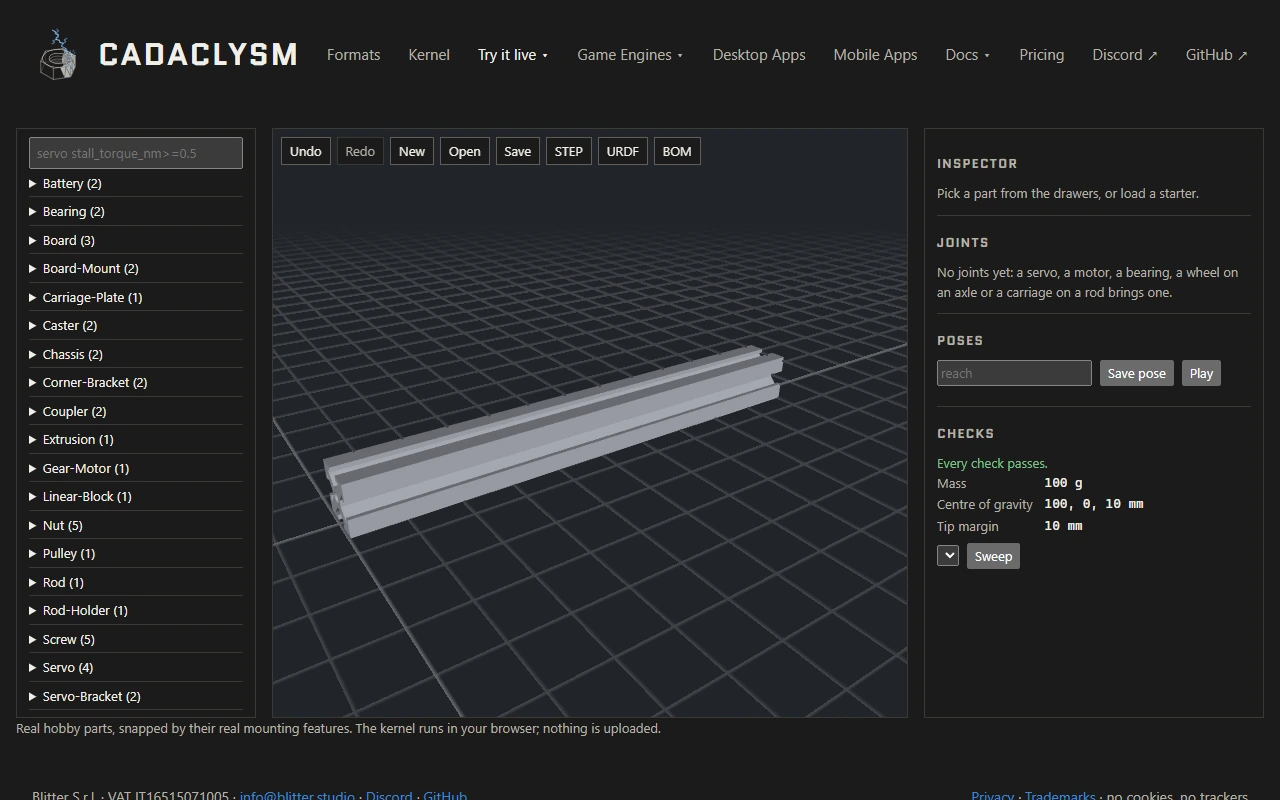Image resolution: width=1280 pixels, height=800 pixels.
Task: Expand the Coupler (2) drawer
Action: (x=136, y=412)
